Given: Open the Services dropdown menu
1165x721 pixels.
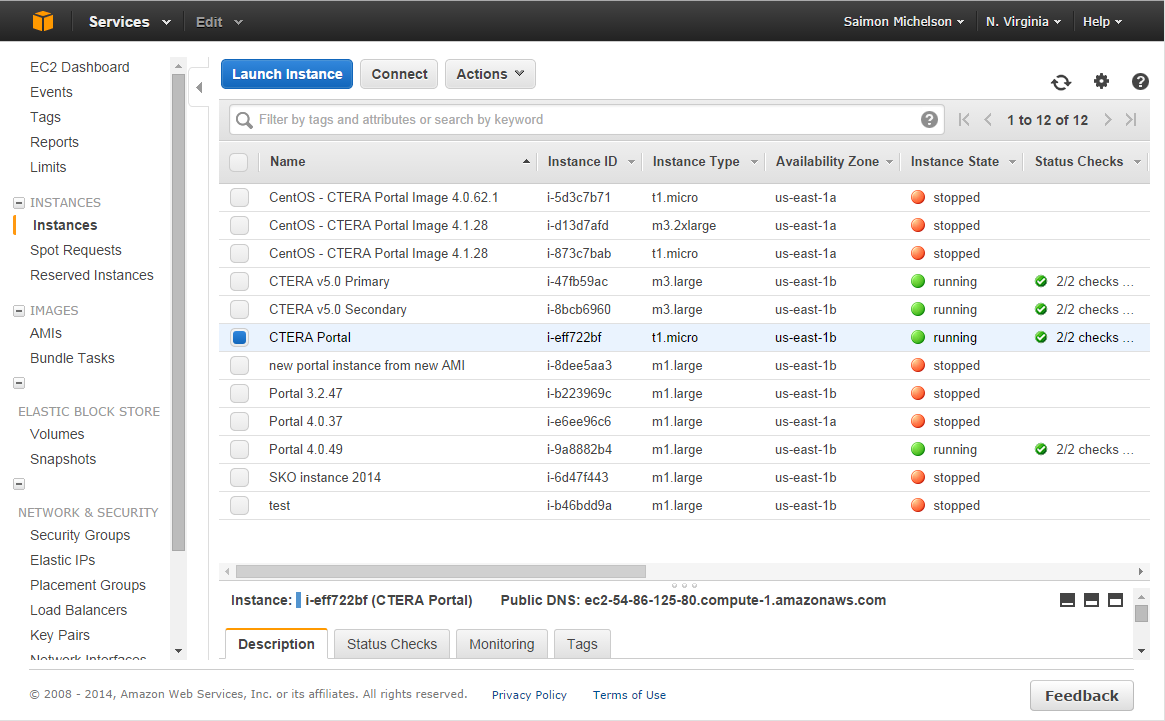Looking at the screenshot, I should (129, 22).
